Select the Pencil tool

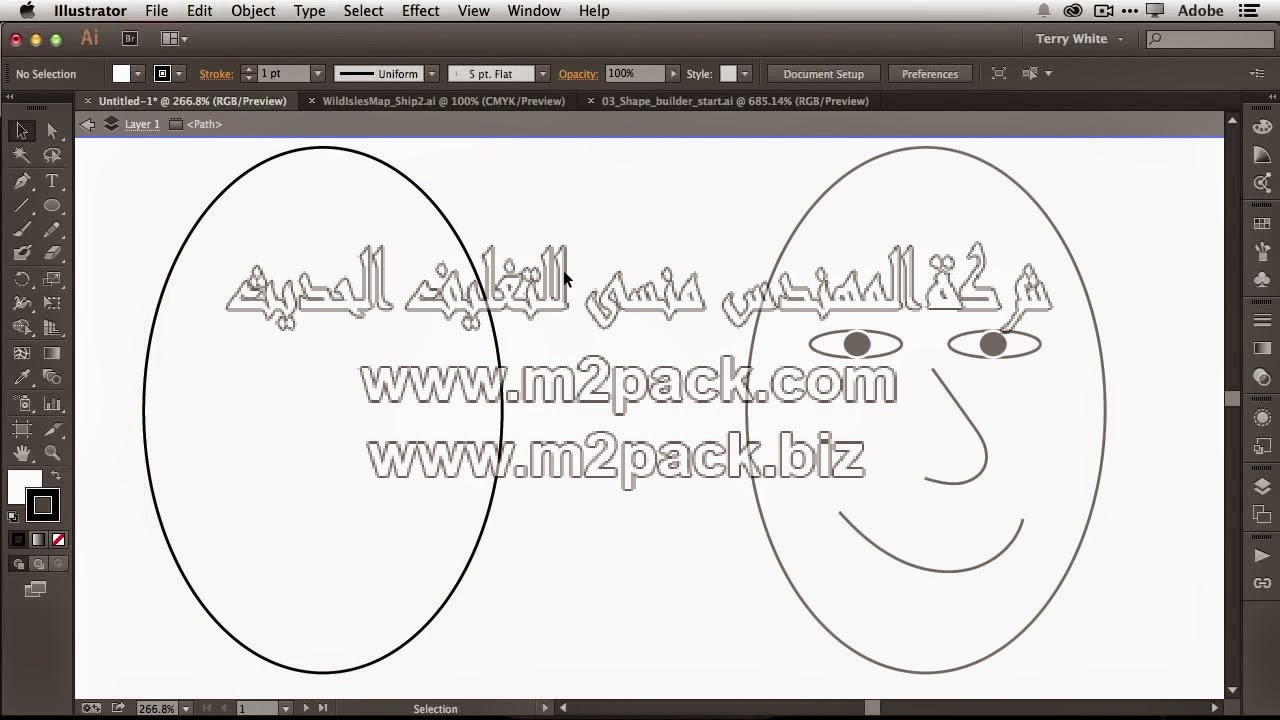(x=53, y=230)
